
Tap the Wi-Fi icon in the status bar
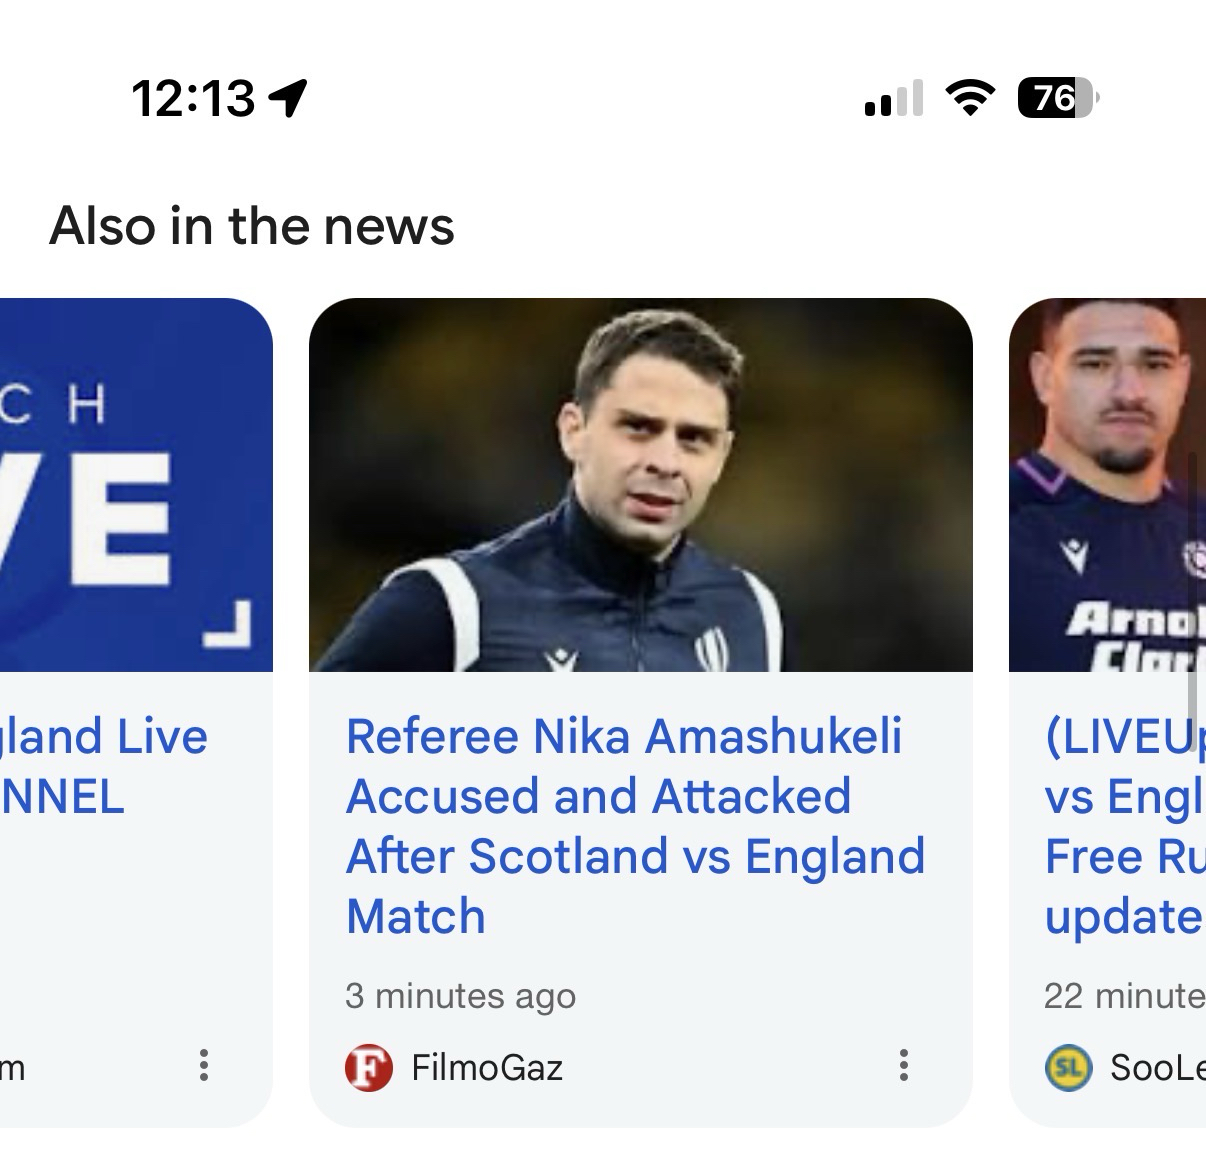coord(969,98)
